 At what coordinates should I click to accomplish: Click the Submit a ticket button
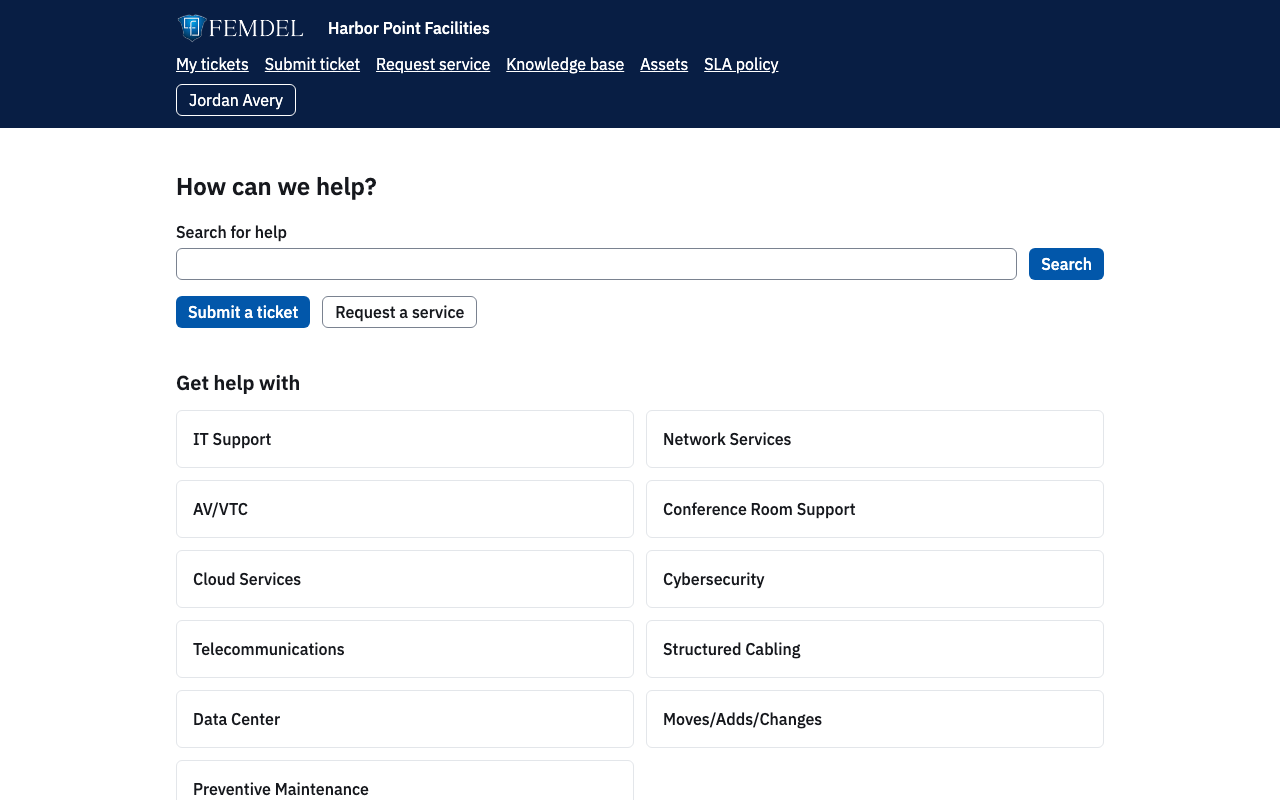243,312
